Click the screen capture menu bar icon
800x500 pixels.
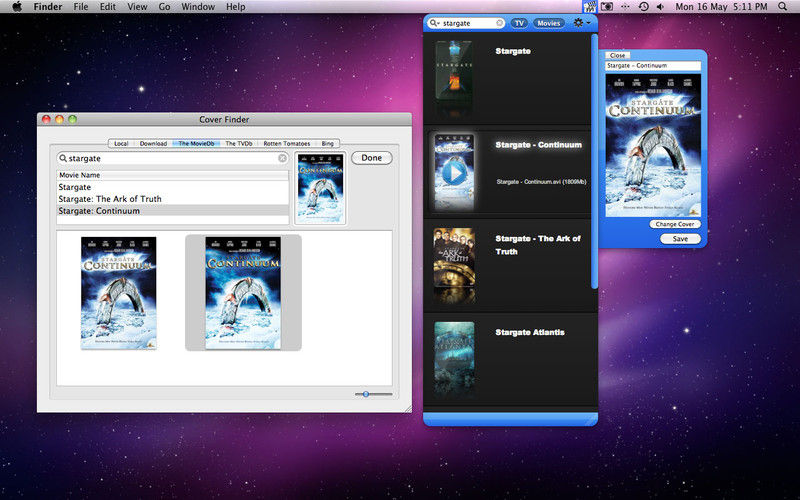coord(607,7)
